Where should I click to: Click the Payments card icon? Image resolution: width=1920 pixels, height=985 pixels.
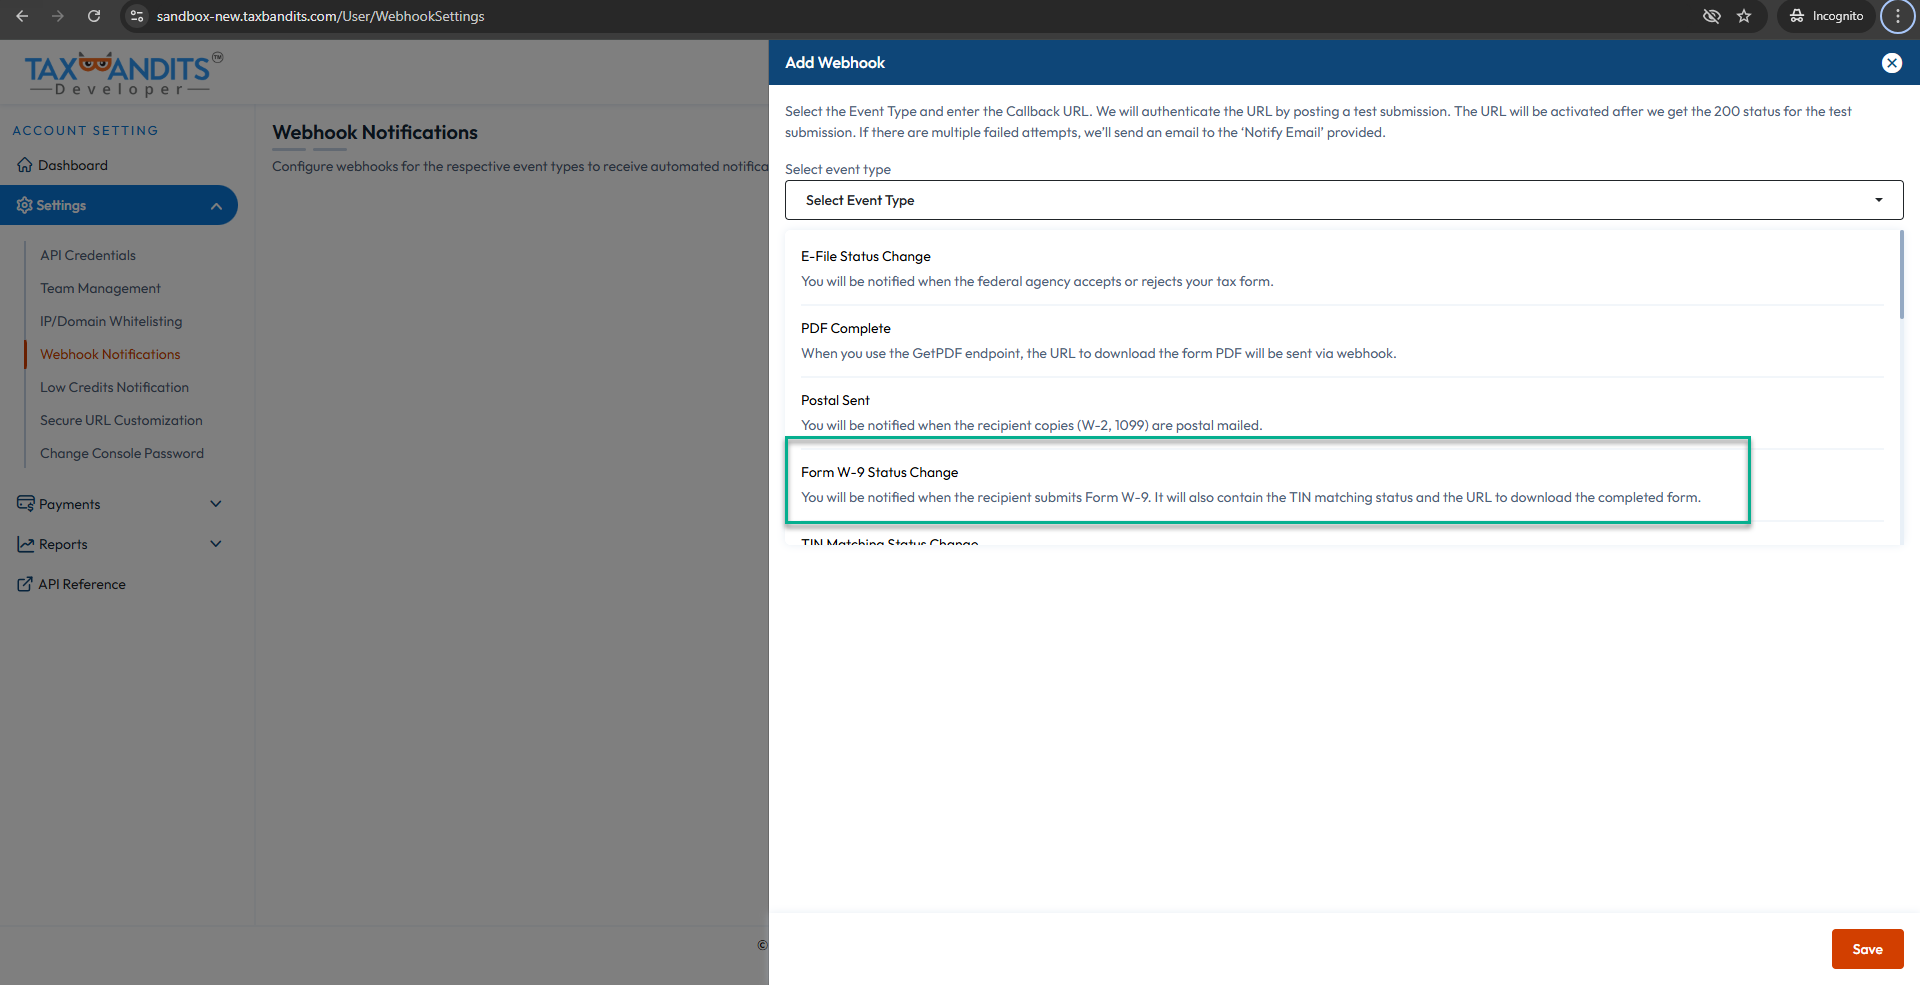tap(25, 503)
